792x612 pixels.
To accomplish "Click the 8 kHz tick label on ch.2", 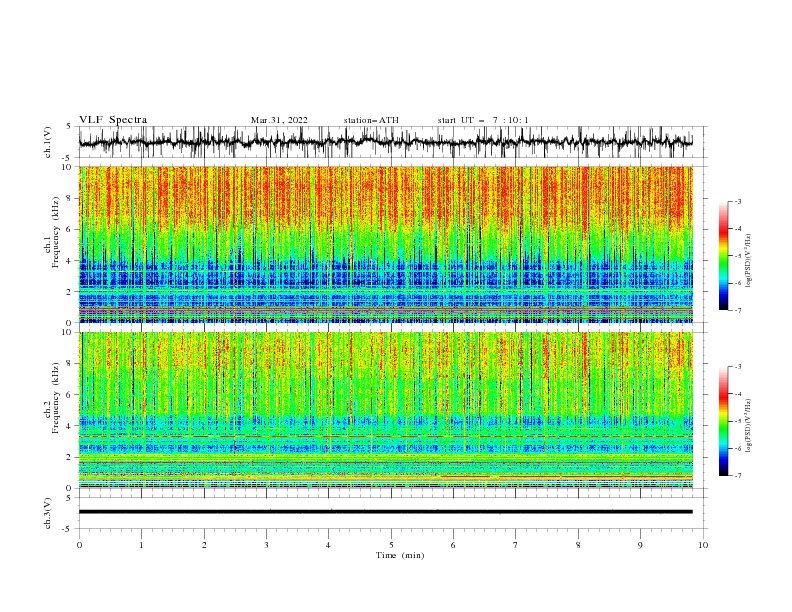I will 70,364.
